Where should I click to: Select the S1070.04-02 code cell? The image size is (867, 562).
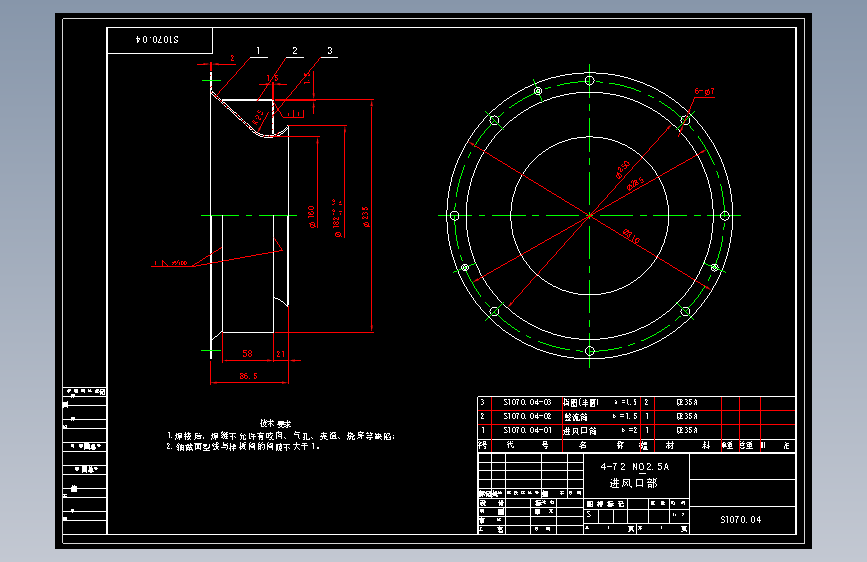[x=527, y=416]
